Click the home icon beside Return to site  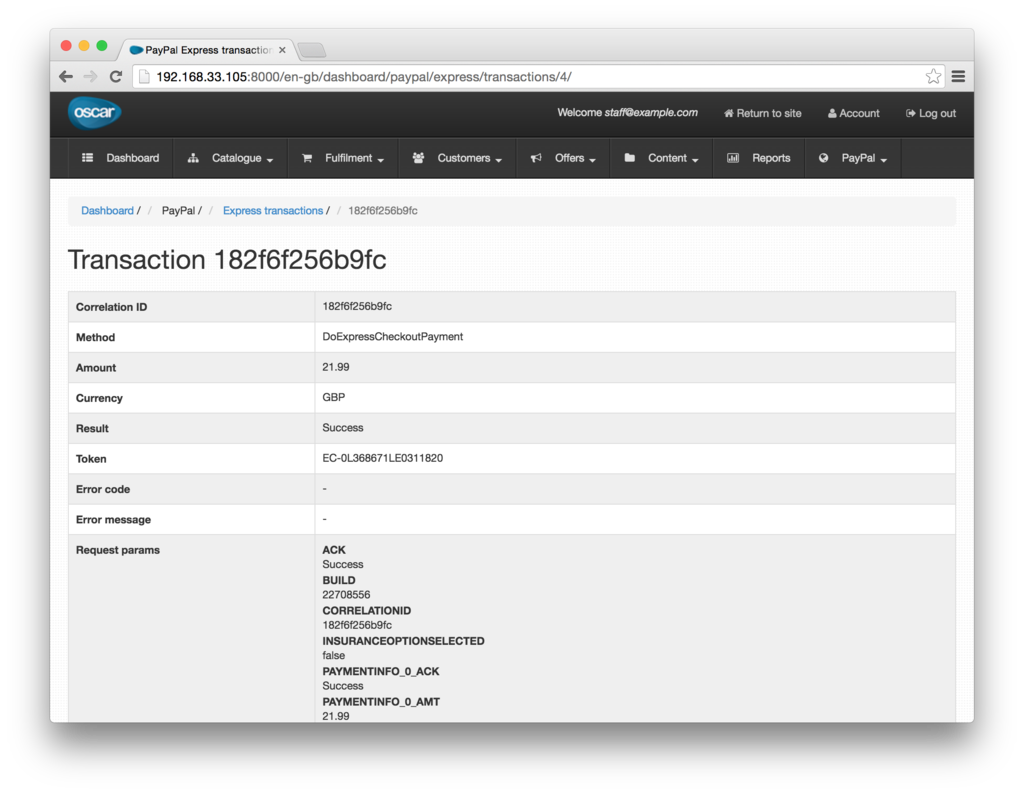point(728,114)
